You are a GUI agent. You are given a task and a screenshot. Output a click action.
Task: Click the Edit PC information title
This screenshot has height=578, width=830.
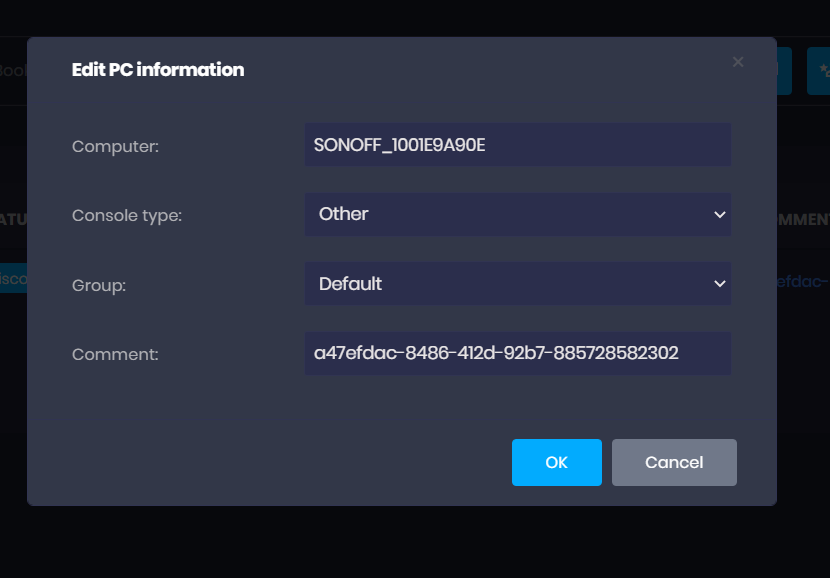158,70
